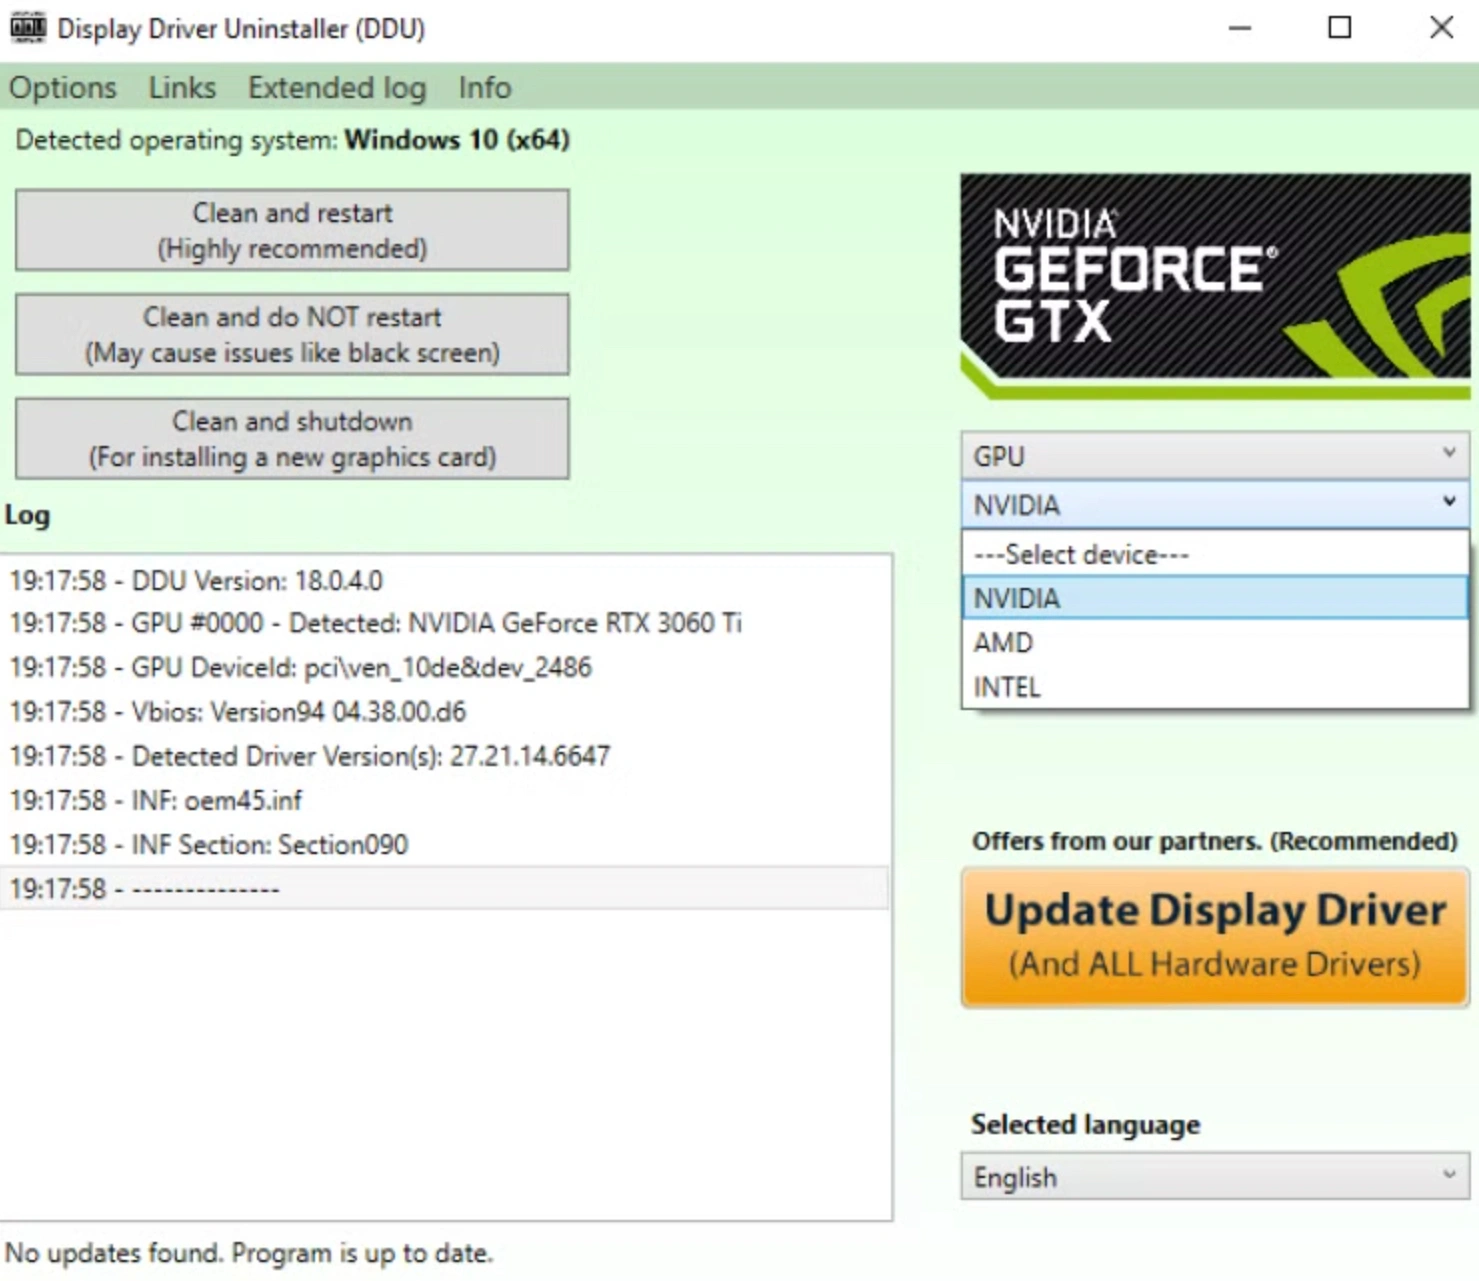Click the 'Selected language' label
Screen dimensions: 1479x1281
pos(1085,1125)
